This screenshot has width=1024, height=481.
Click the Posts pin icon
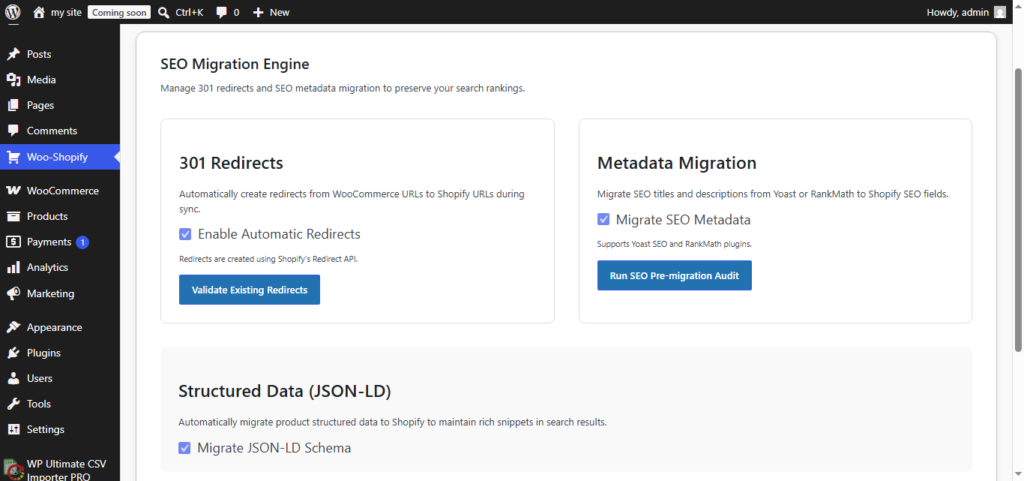click(13, 54)
